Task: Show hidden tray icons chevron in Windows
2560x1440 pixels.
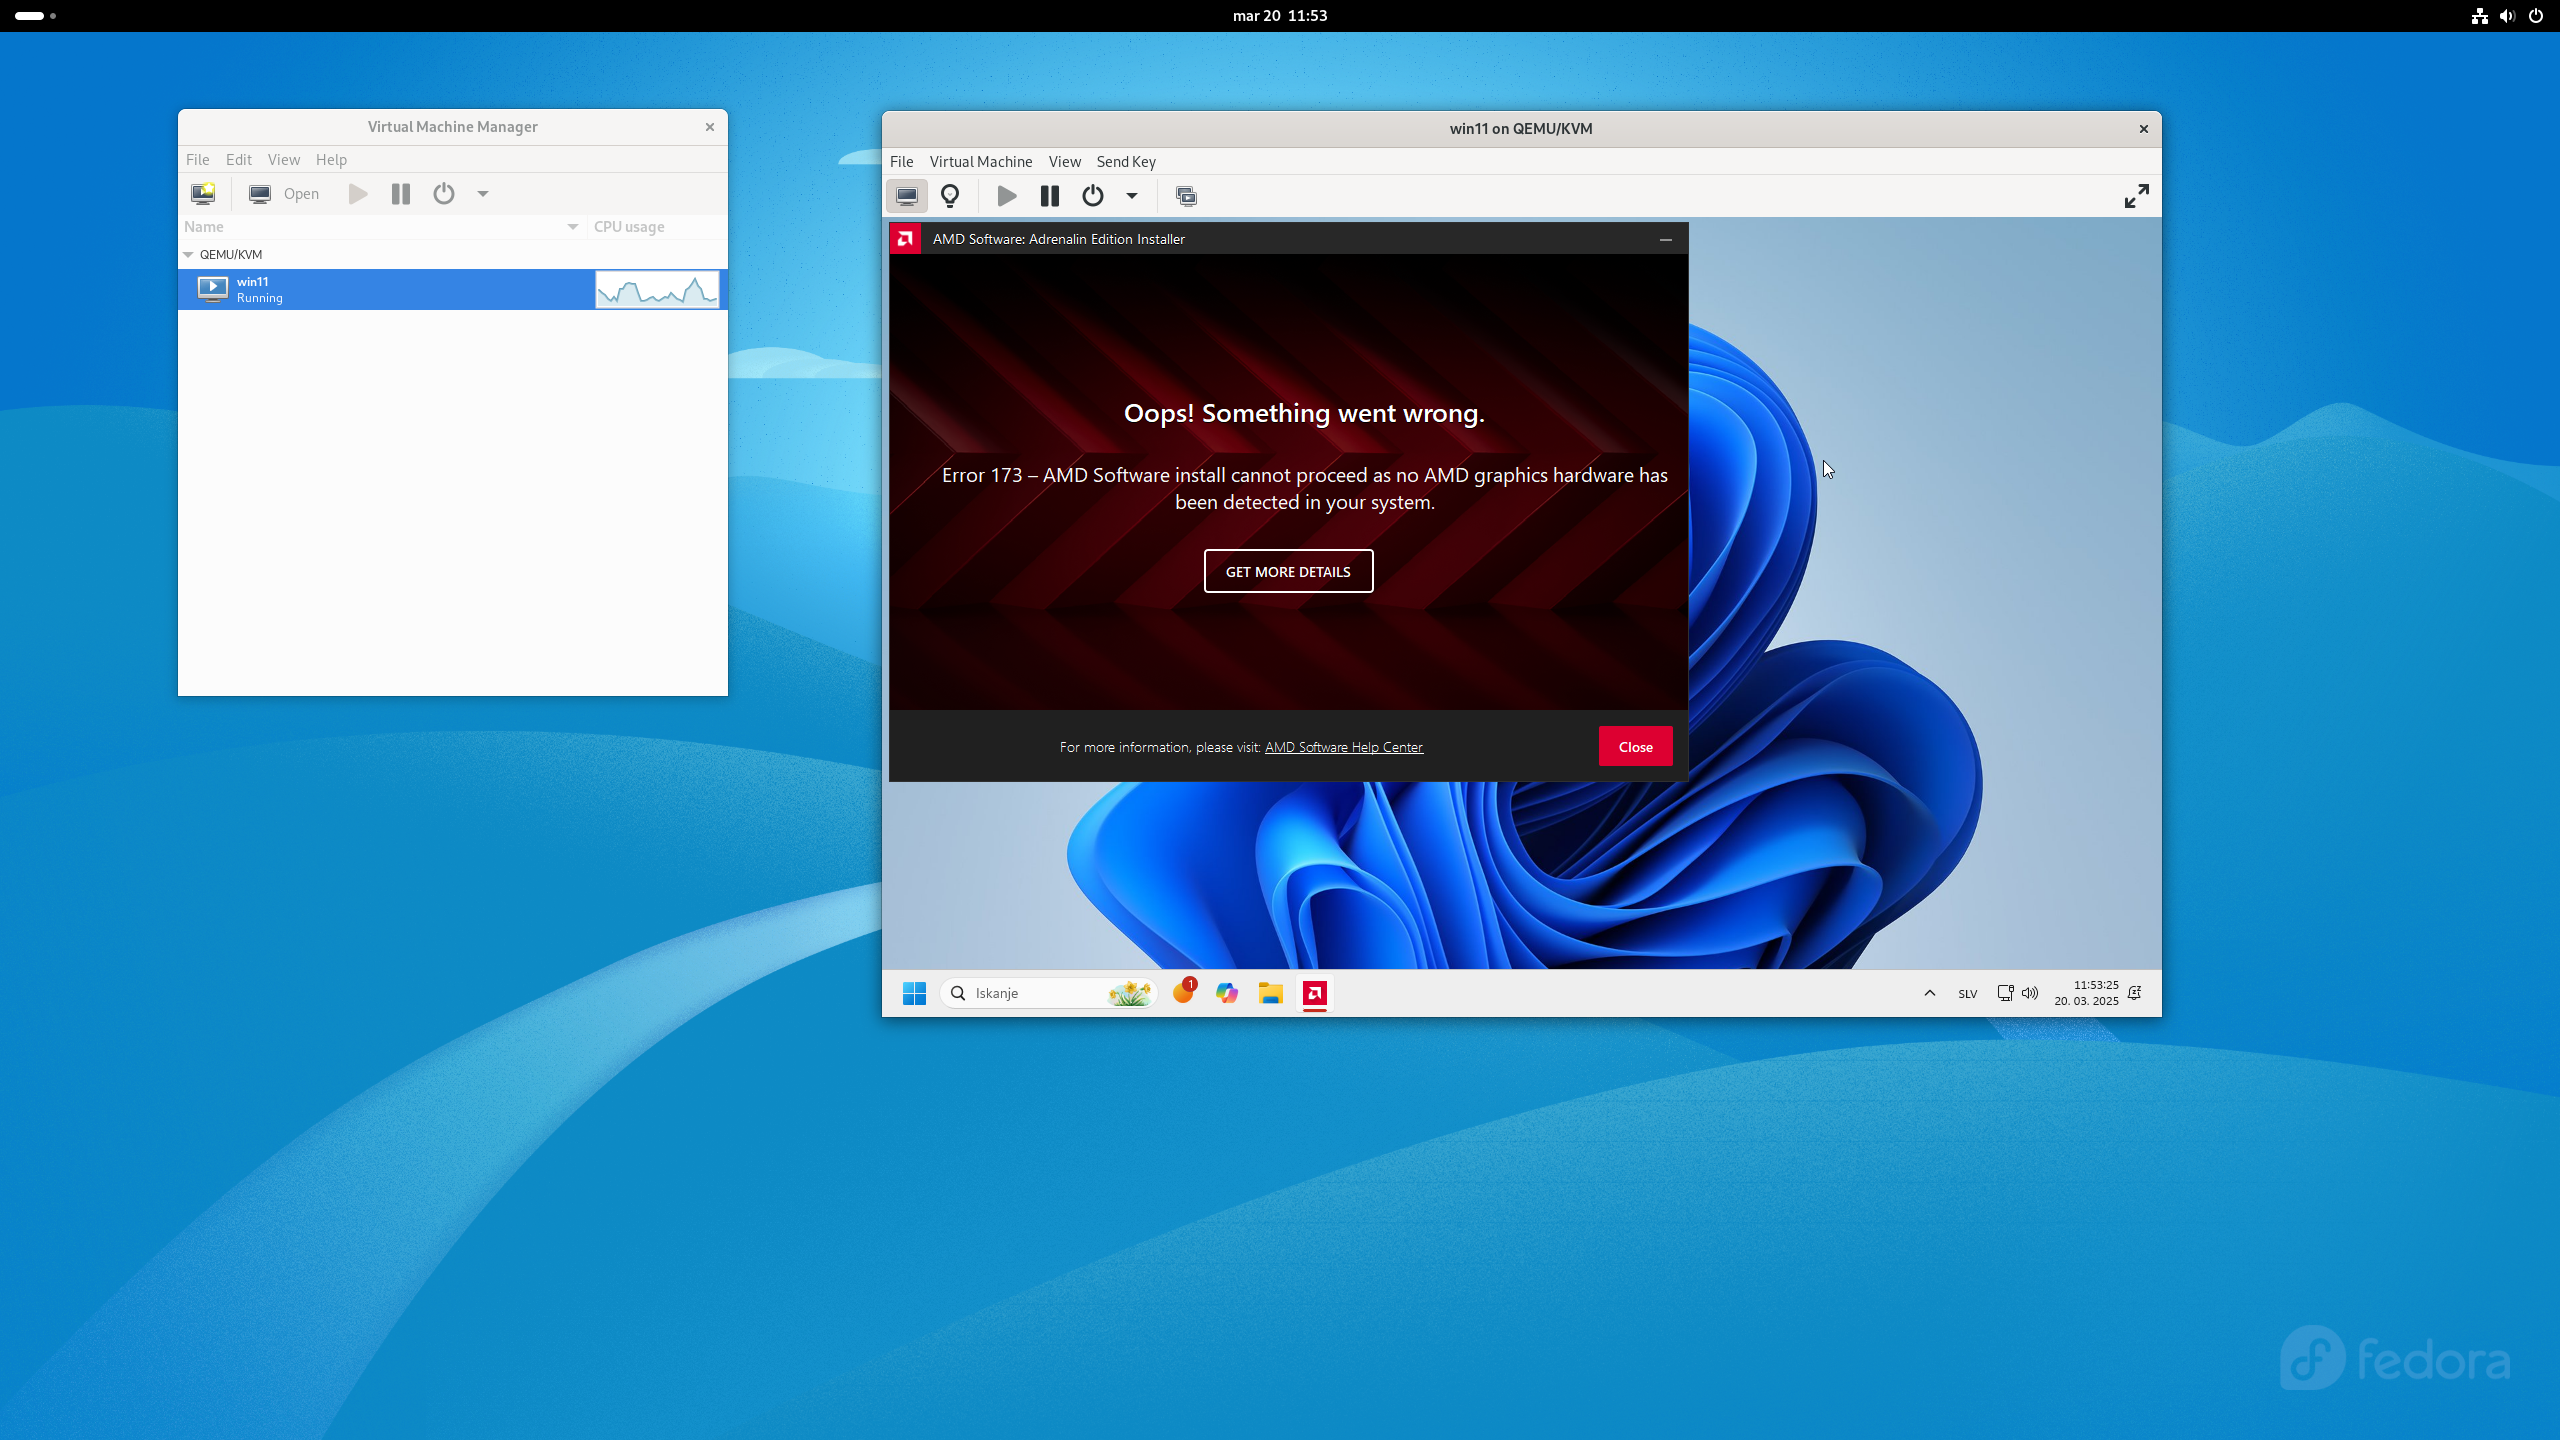Action: 1930,993
